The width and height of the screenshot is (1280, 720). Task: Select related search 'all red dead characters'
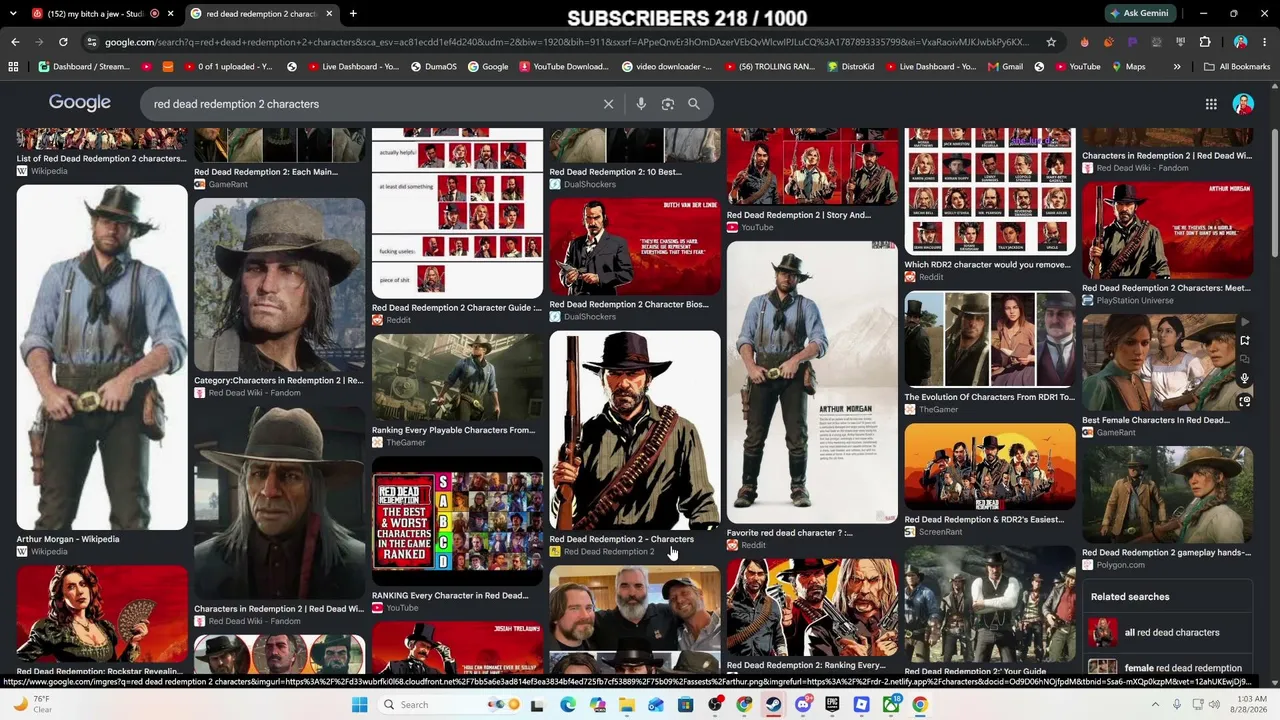[1167, 633]
